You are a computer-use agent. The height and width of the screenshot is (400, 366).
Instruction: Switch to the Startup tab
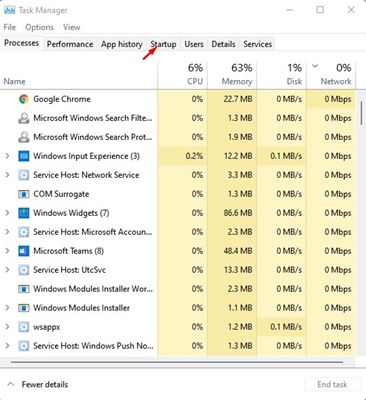point(163,44)
